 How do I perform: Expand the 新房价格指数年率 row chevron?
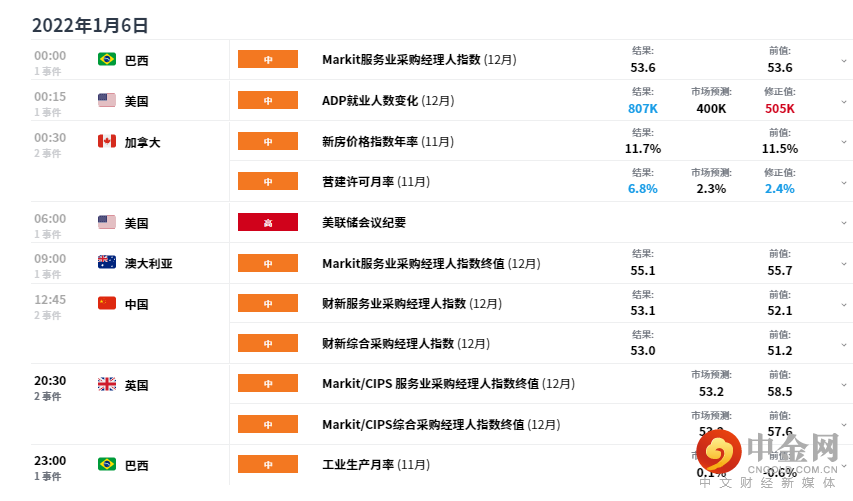coord(844,142)
